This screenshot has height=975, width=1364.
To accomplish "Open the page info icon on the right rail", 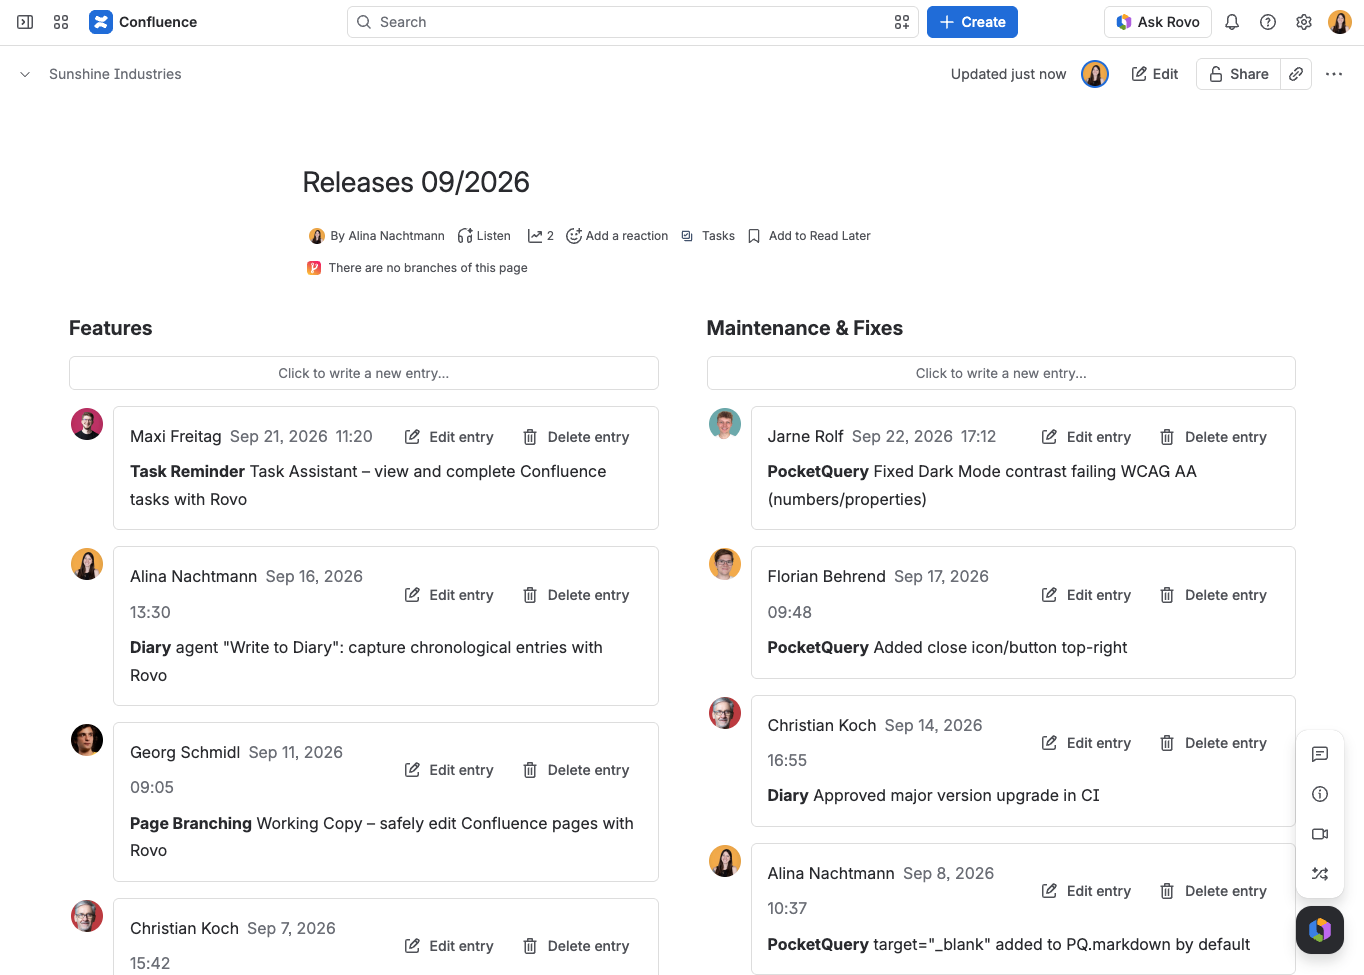I will pos(1320,794).
